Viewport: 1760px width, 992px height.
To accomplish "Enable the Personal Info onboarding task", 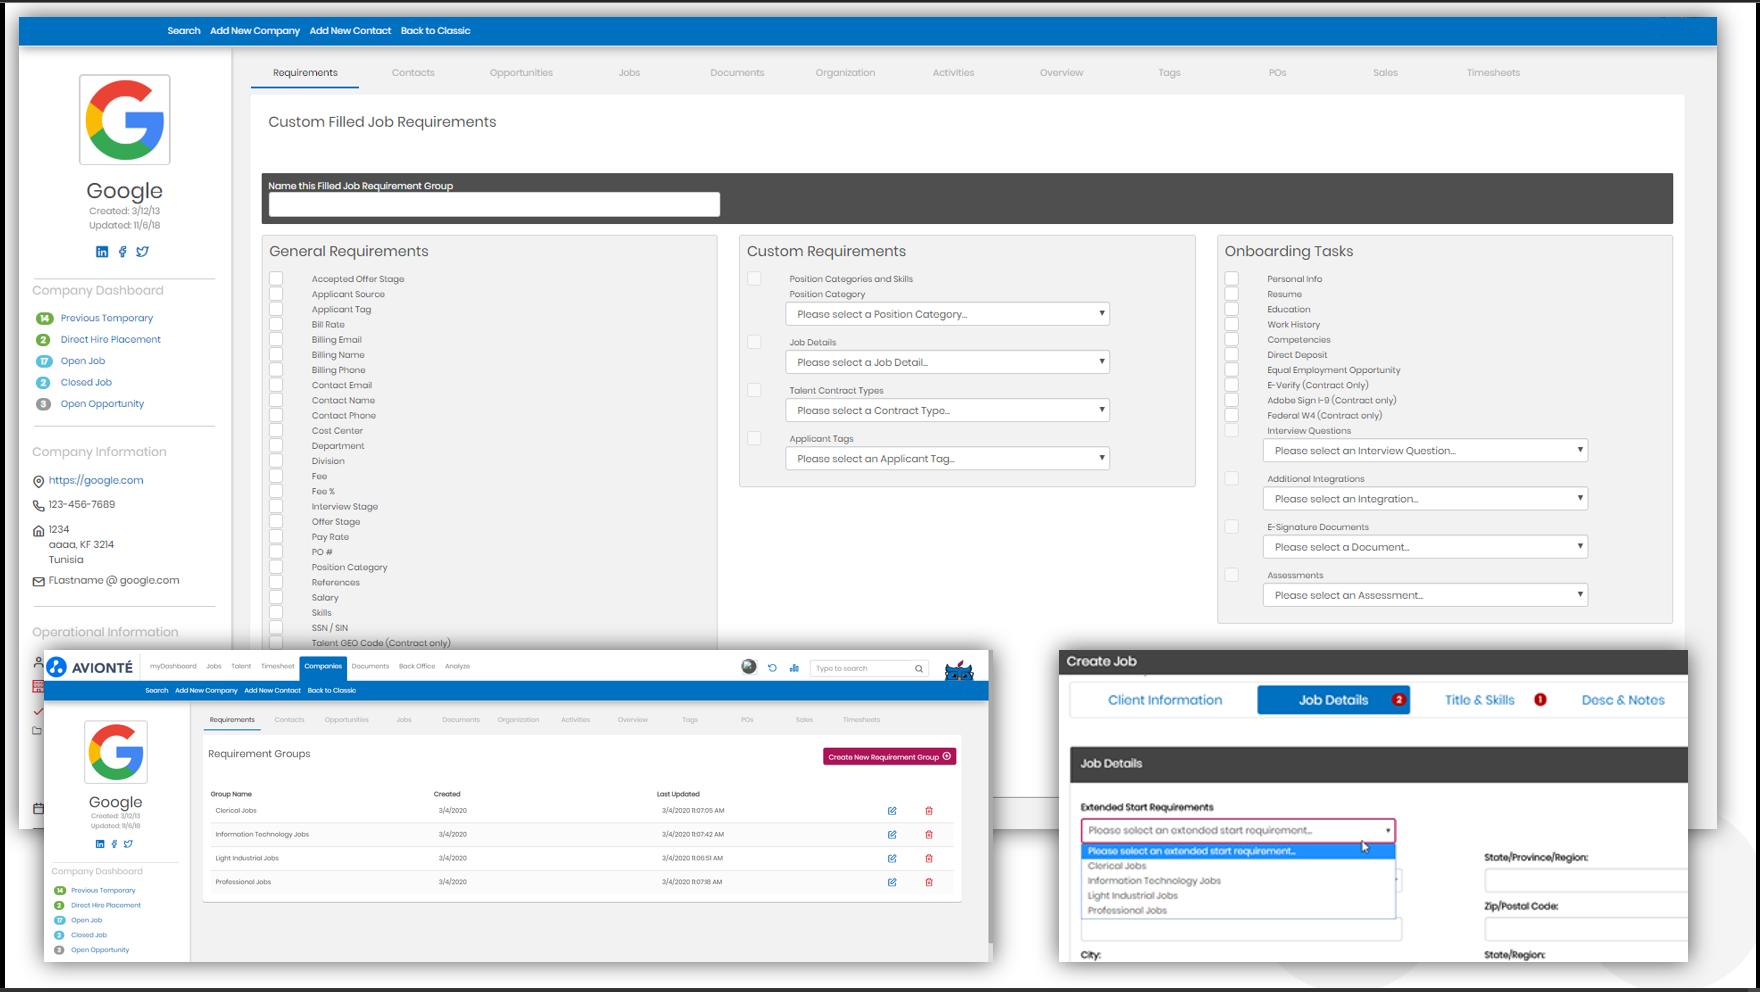I will click(x=1232, y=279).
